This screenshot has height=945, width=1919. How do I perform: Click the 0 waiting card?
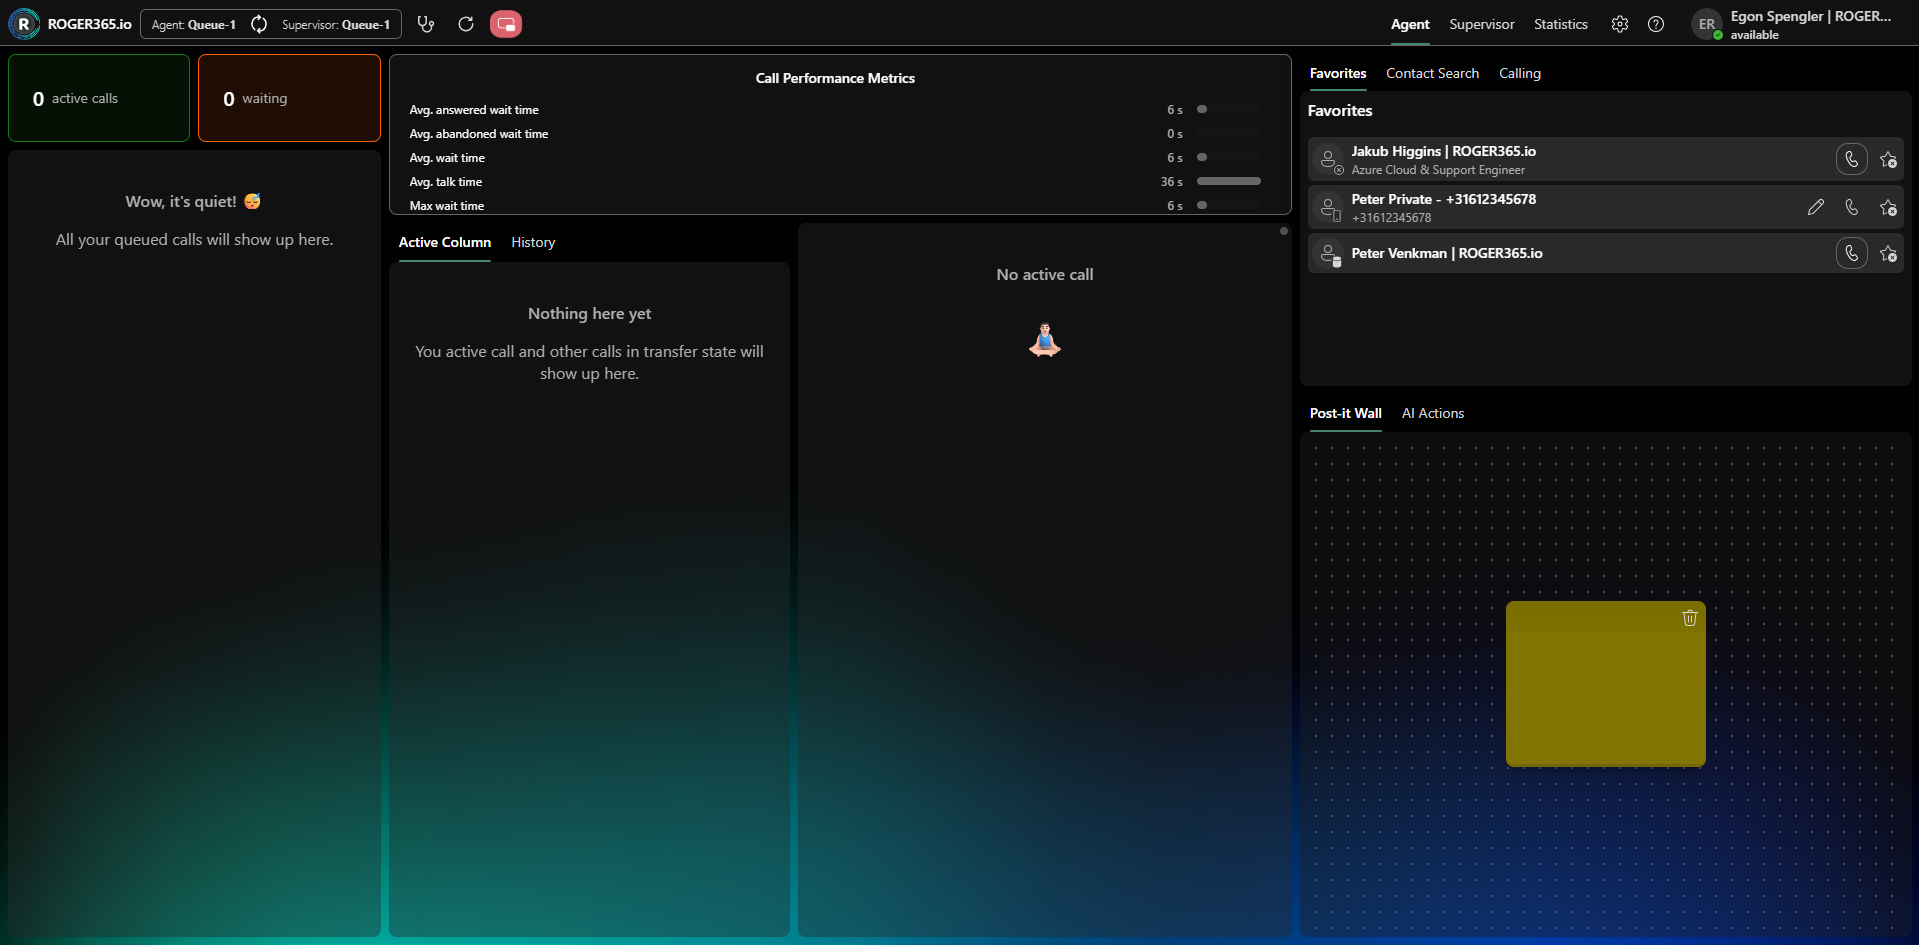click(289, 98)
